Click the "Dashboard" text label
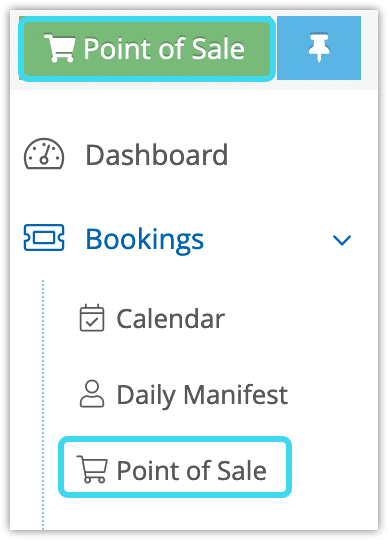Screen dimensions: 388x540 [x=157, y=155]
